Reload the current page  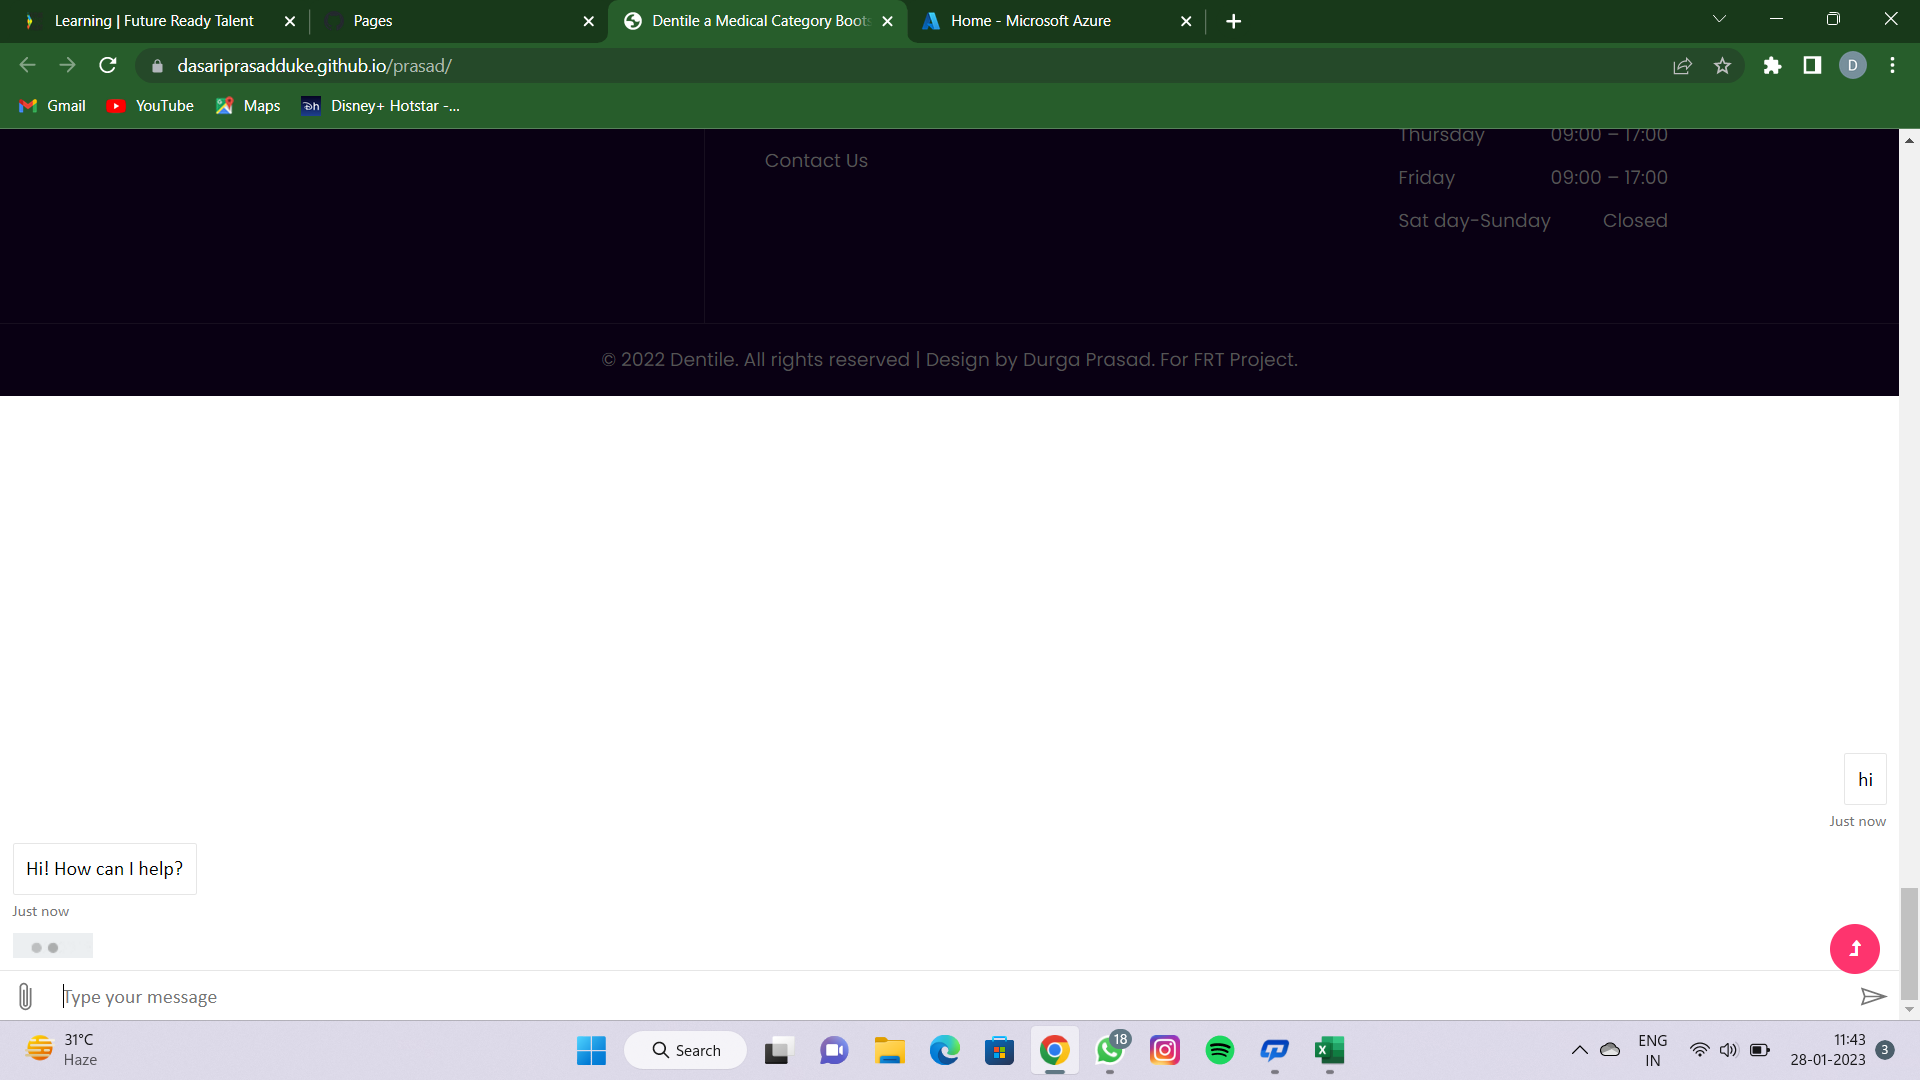(x=108, y=66)
